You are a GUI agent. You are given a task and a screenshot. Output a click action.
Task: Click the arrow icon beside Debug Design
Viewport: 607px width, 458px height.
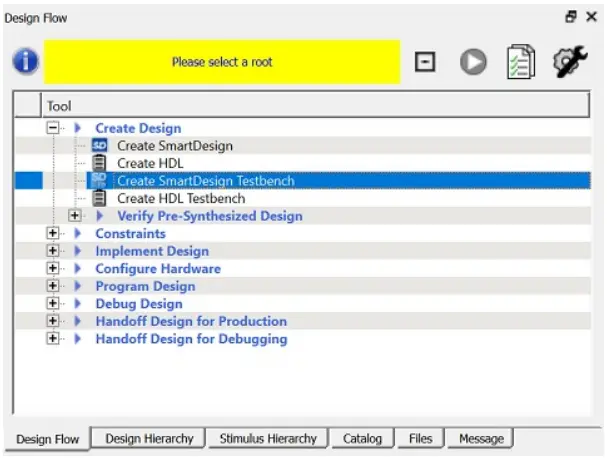coord(77,304)
